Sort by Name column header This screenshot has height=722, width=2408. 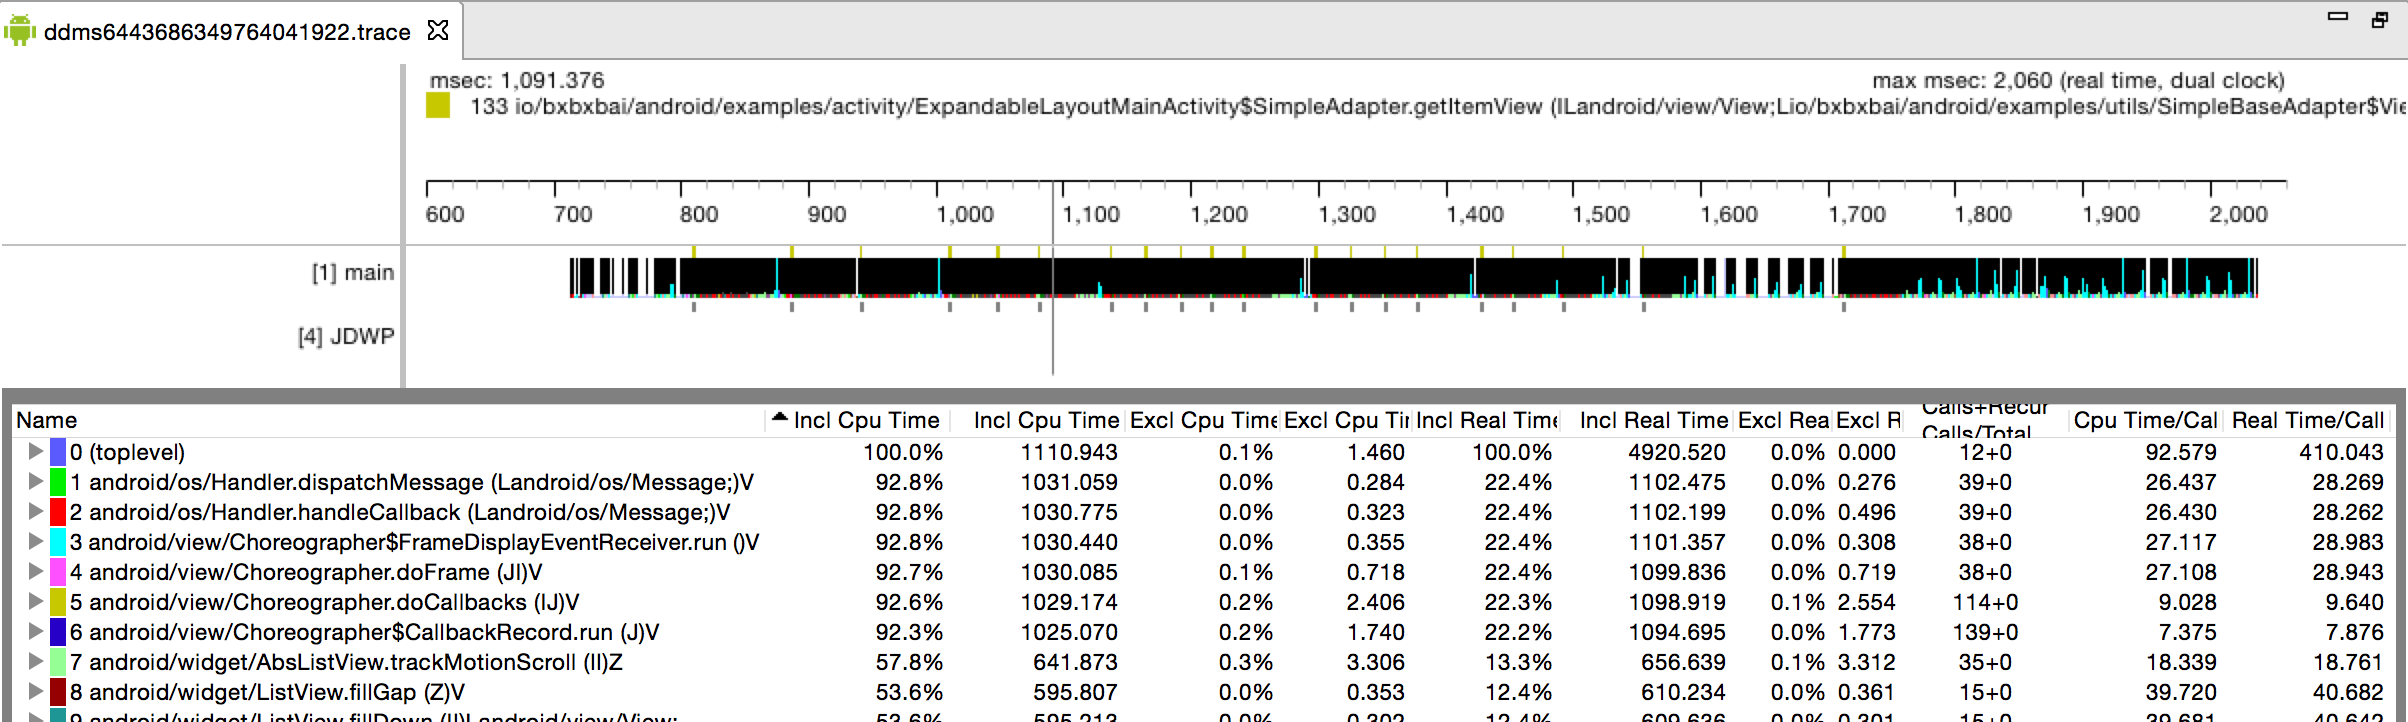tap(388, 420)
